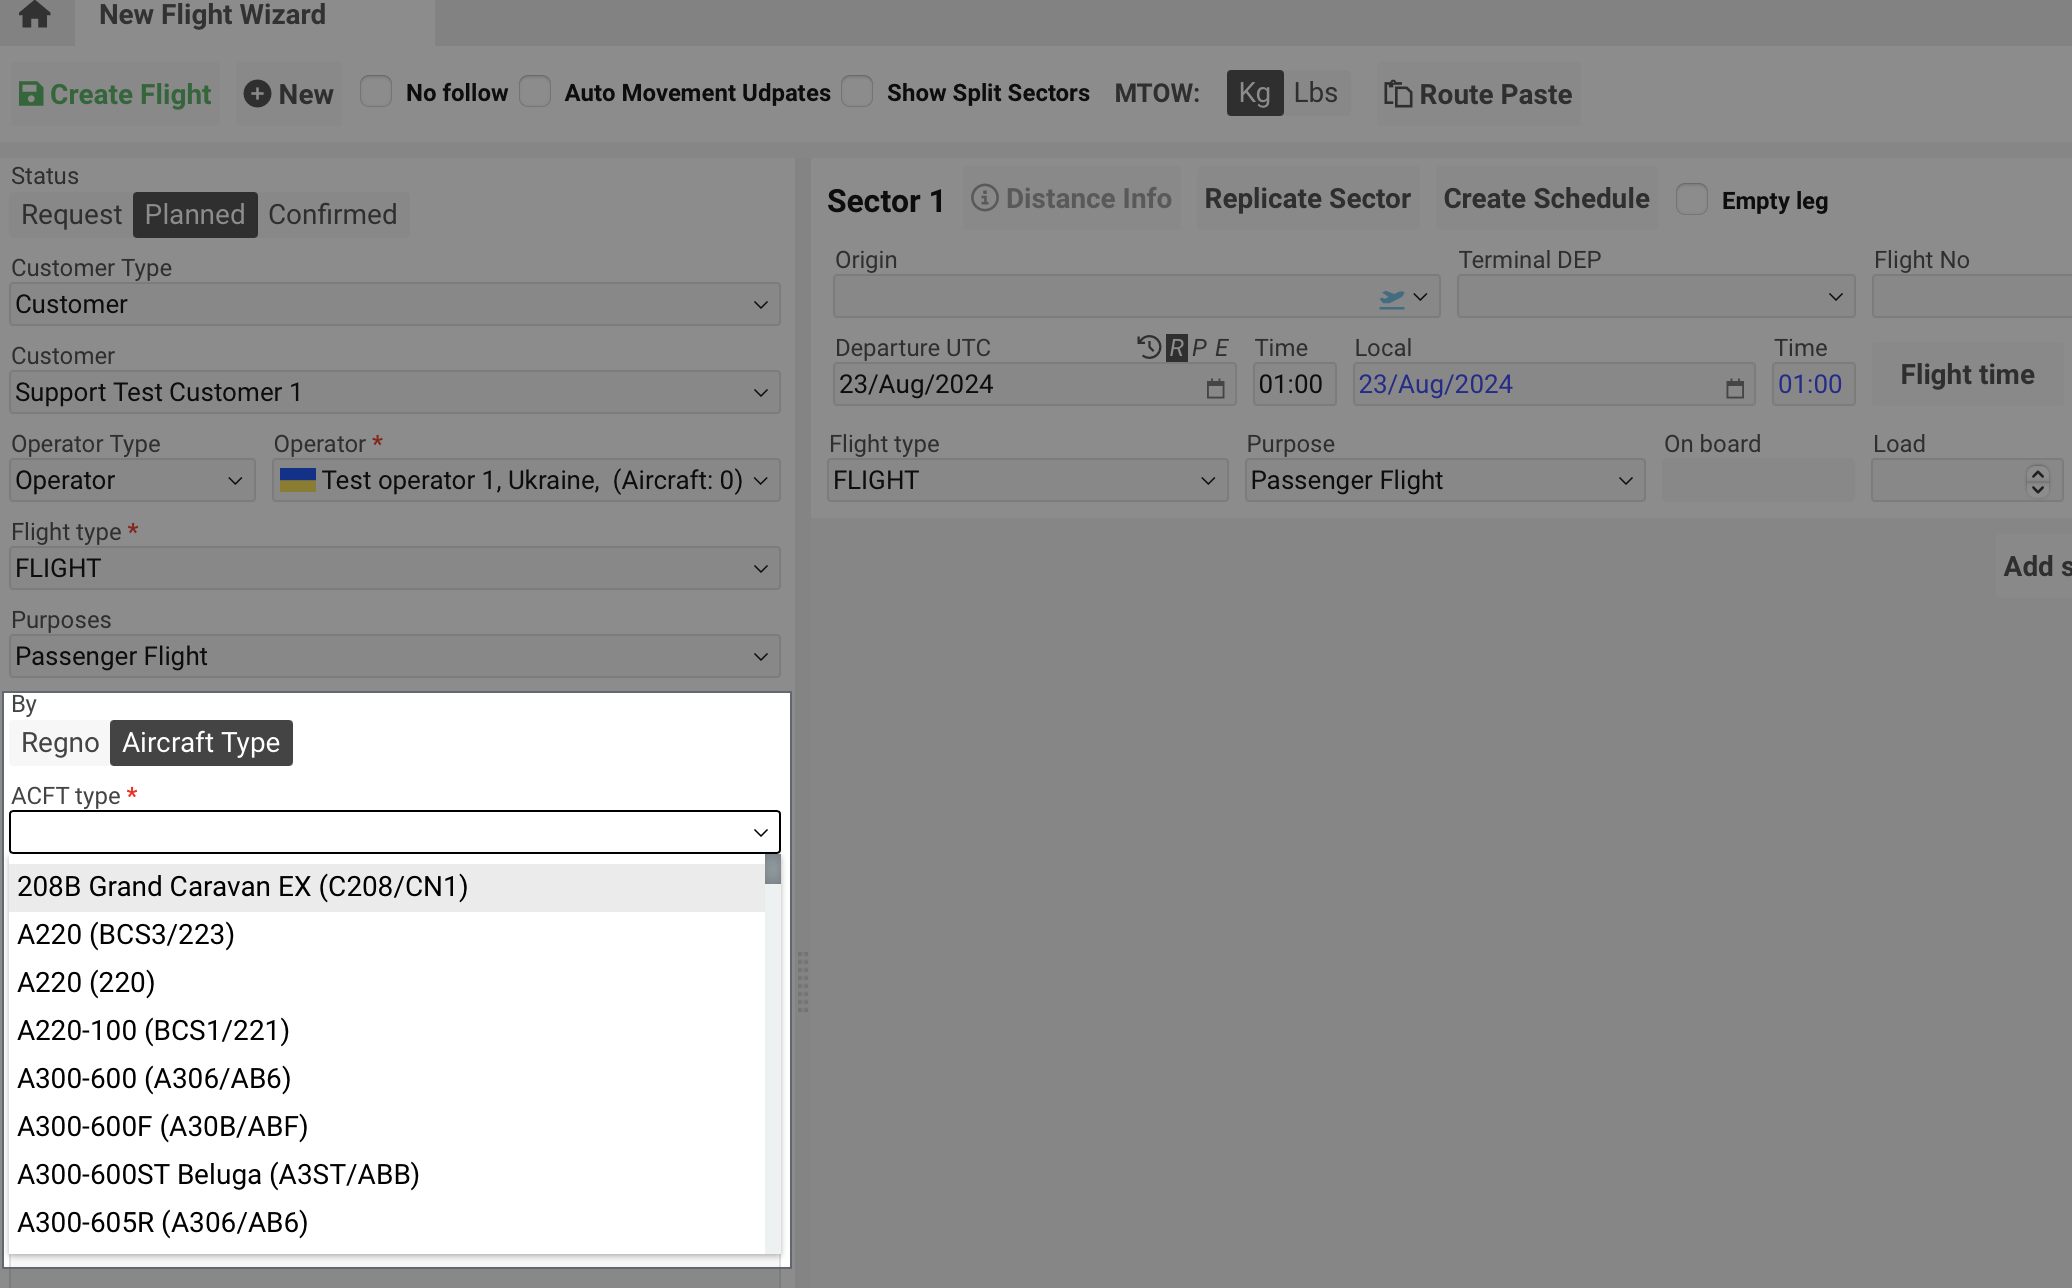Click the Create Flight save icon
This screenshot has width=2072, height=1288.
coord(31,94)
